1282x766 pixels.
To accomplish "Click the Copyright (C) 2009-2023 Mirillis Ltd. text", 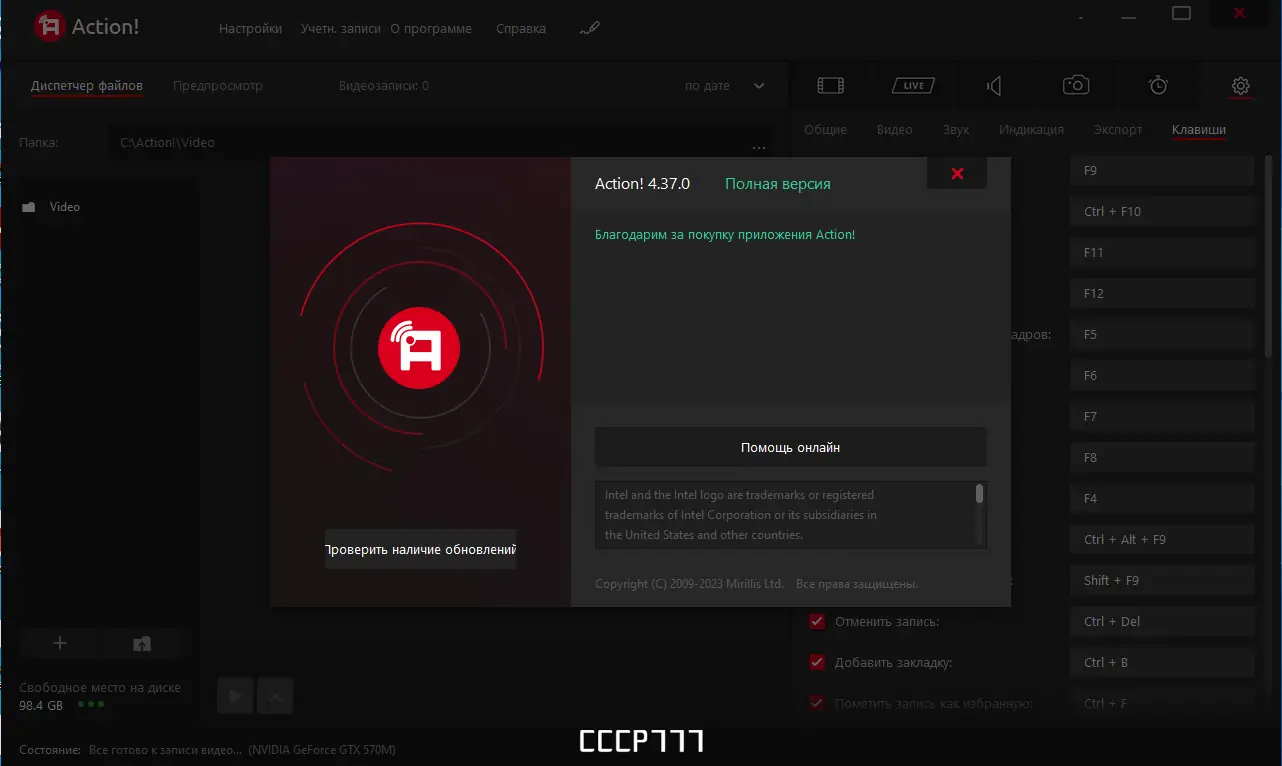I will point(689,584).
